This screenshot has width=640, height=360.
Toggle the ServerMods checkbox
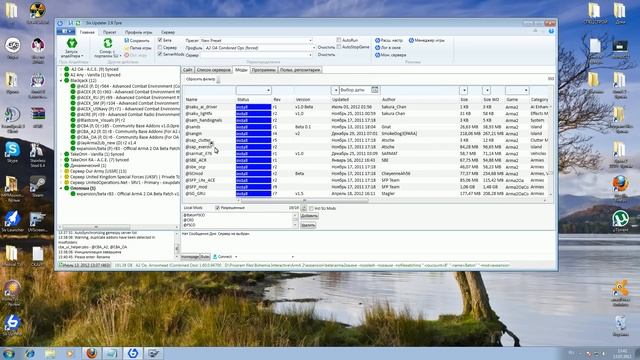tap(160, 54)
